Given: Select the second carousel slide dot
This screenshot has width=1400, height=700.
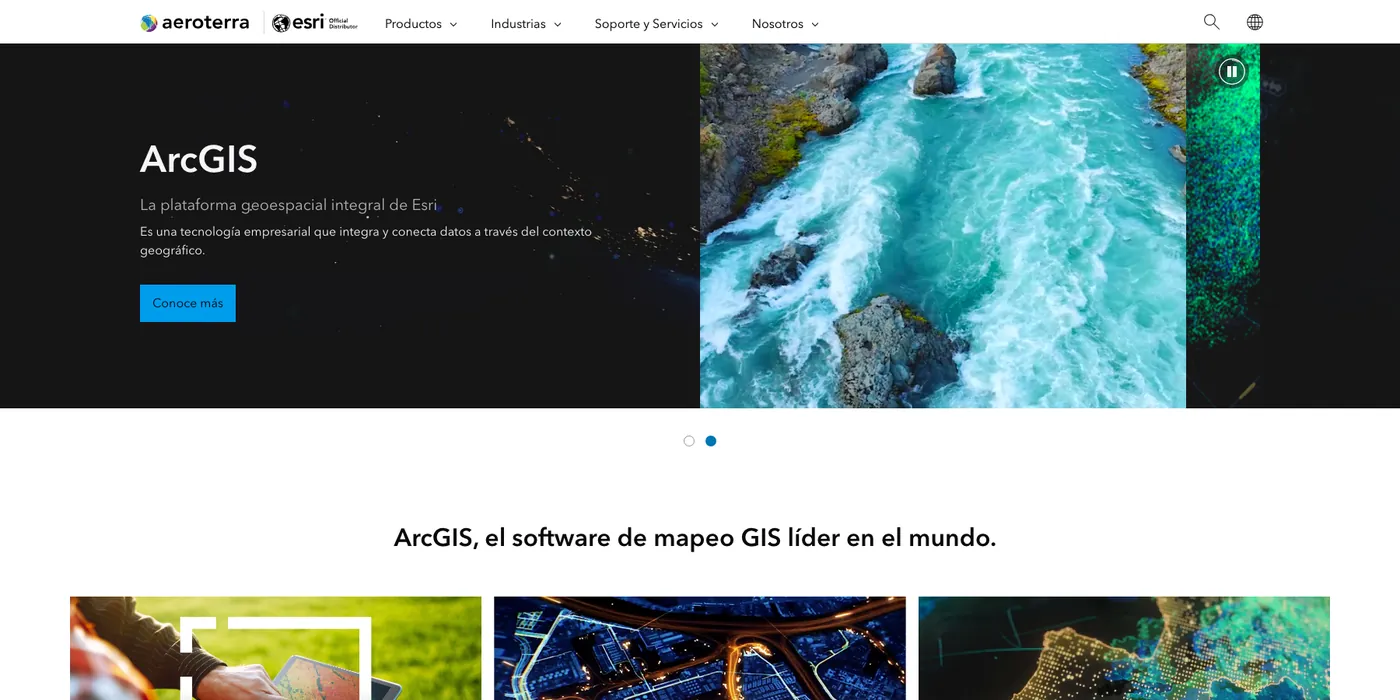Looking at the screenshot, I should [x=711, y=441].
